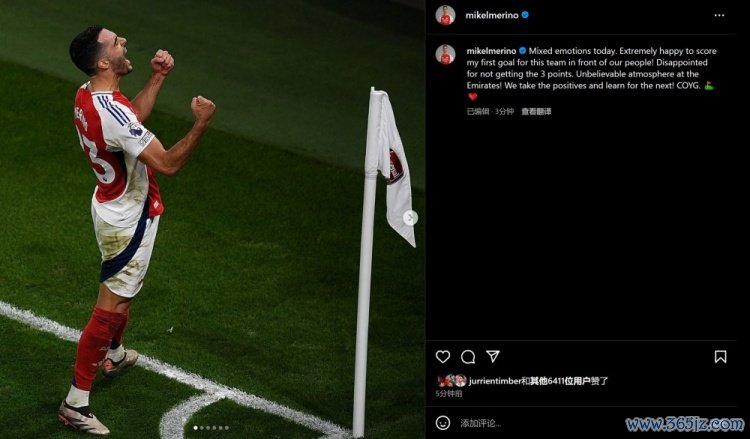Click the verified badge next to the caption username

[x=522, y=51]
